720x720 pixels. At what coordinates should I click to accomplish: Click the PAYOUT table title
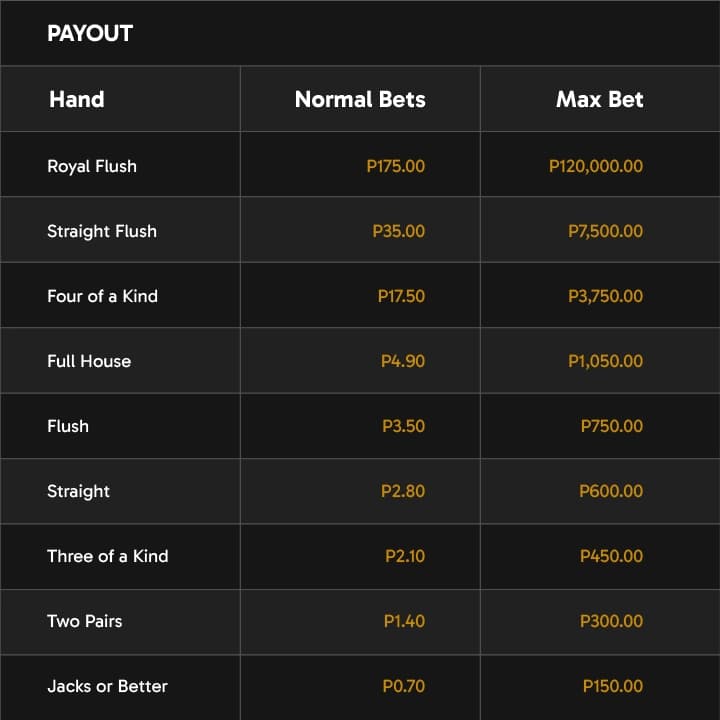click(90, 34)
